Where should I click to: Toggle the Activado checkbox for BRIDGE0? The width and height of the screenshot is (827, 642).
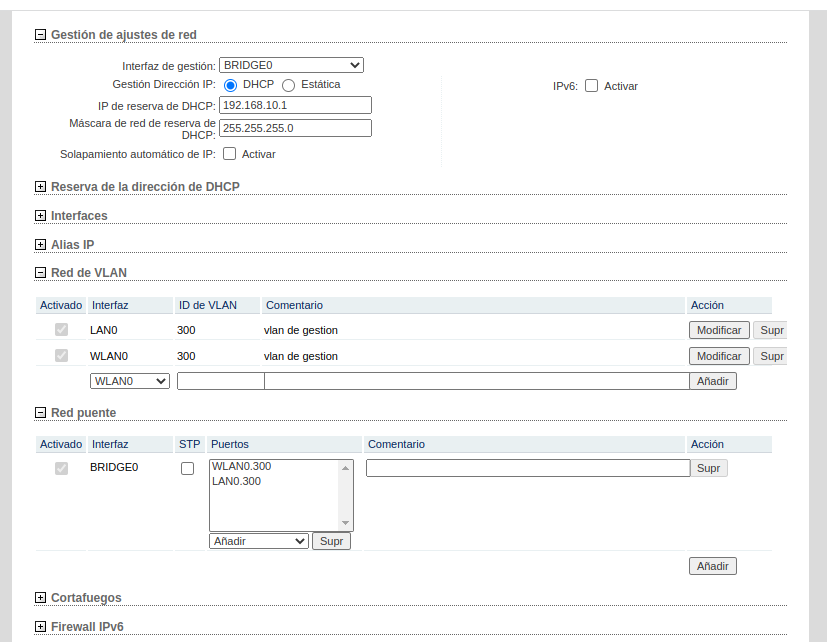62,468
